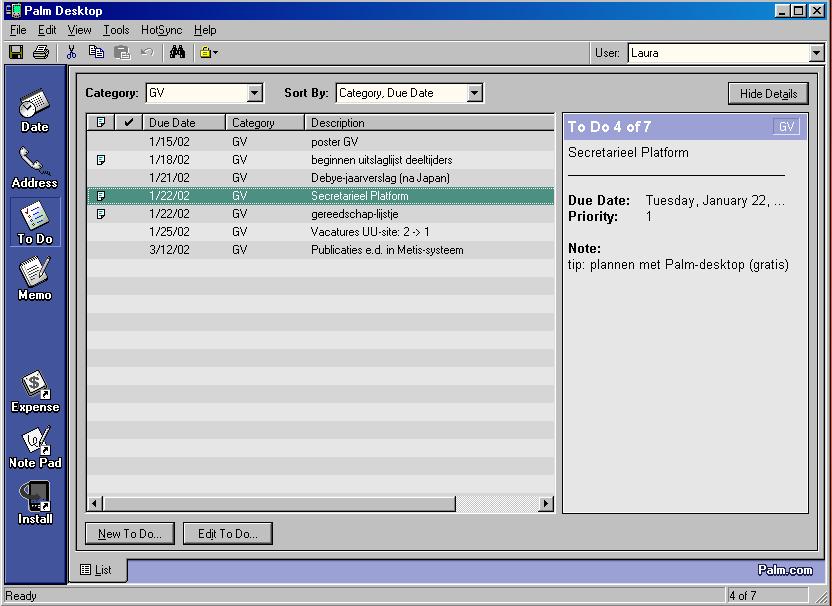The height and width of the screenshot is (606, 832).
Task: Click the GV category badge in details
Action: pos(786,127)
